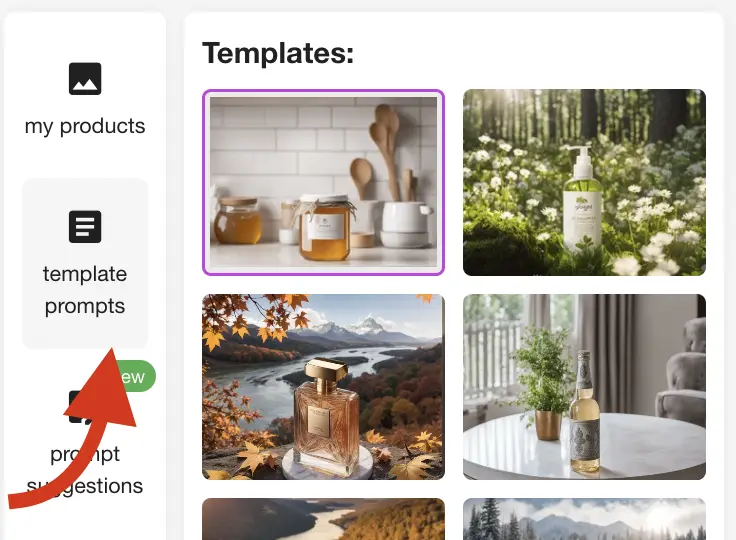Pick the snowy pine mountains template
The width and height of the screenshot is (736, 540).
pyautogui.click(x=584, y=519)
